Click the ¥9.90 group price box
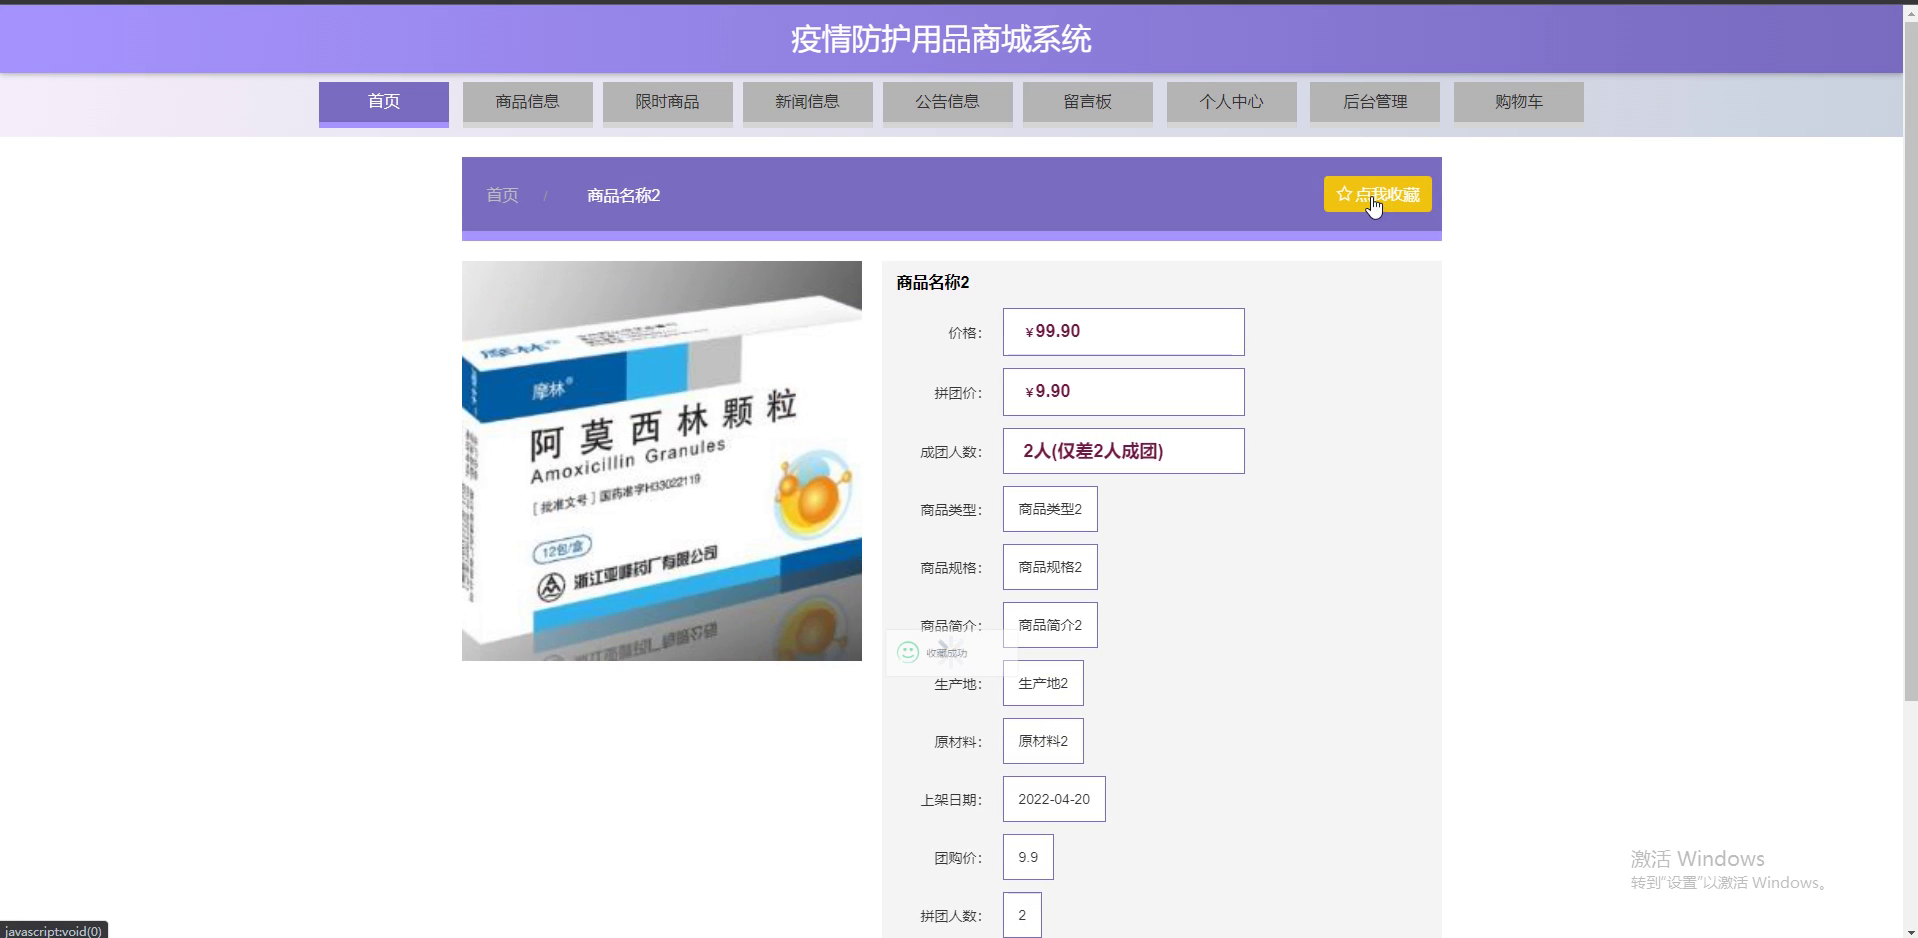Screen dimensions: 1918x938 click(1124, 392)
